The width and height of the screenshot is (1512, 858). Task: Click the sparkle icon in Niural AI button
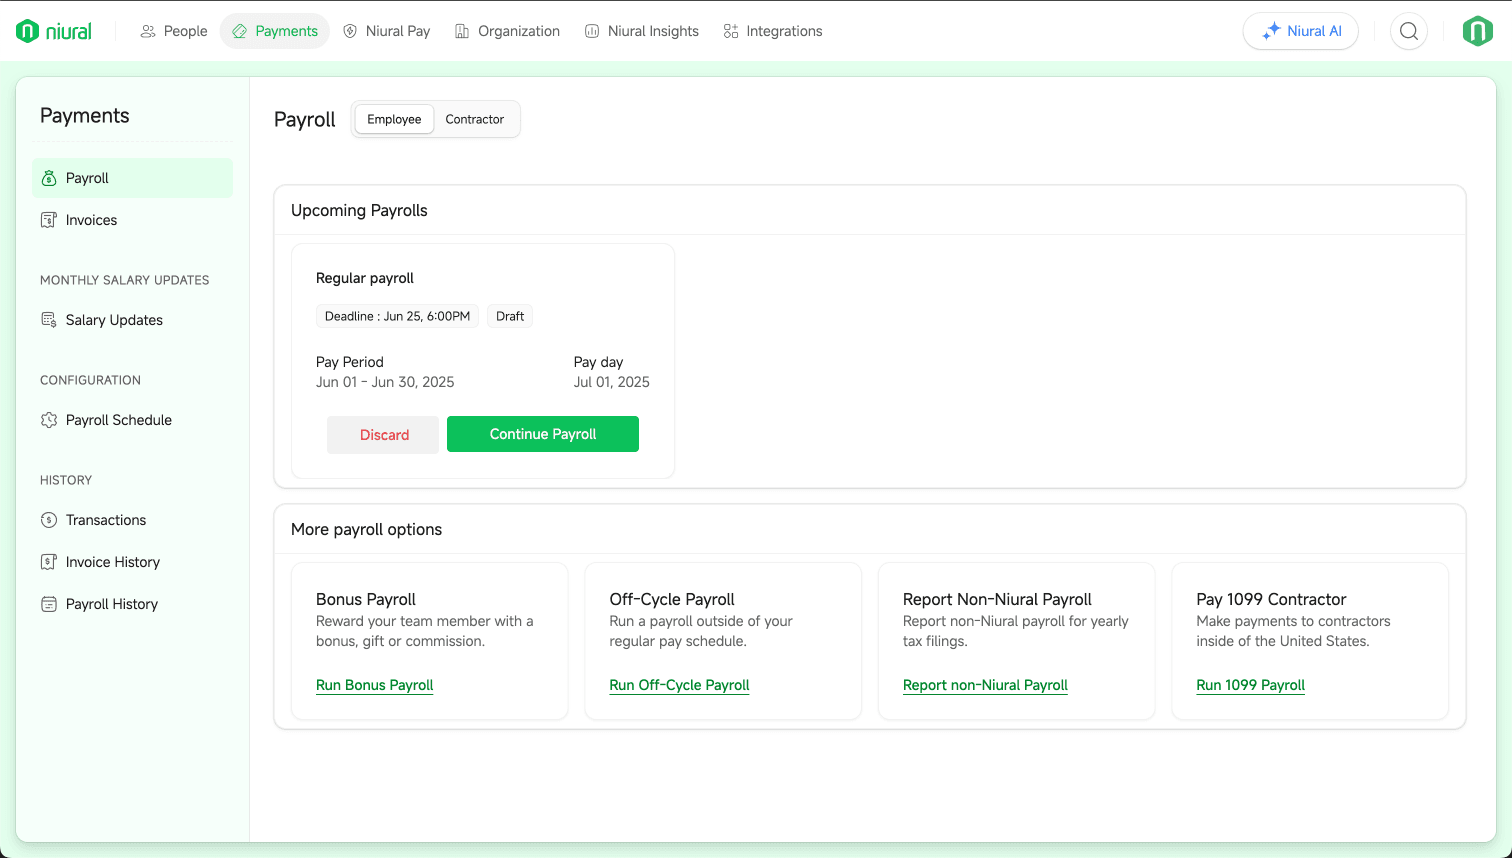[1271, 31]
